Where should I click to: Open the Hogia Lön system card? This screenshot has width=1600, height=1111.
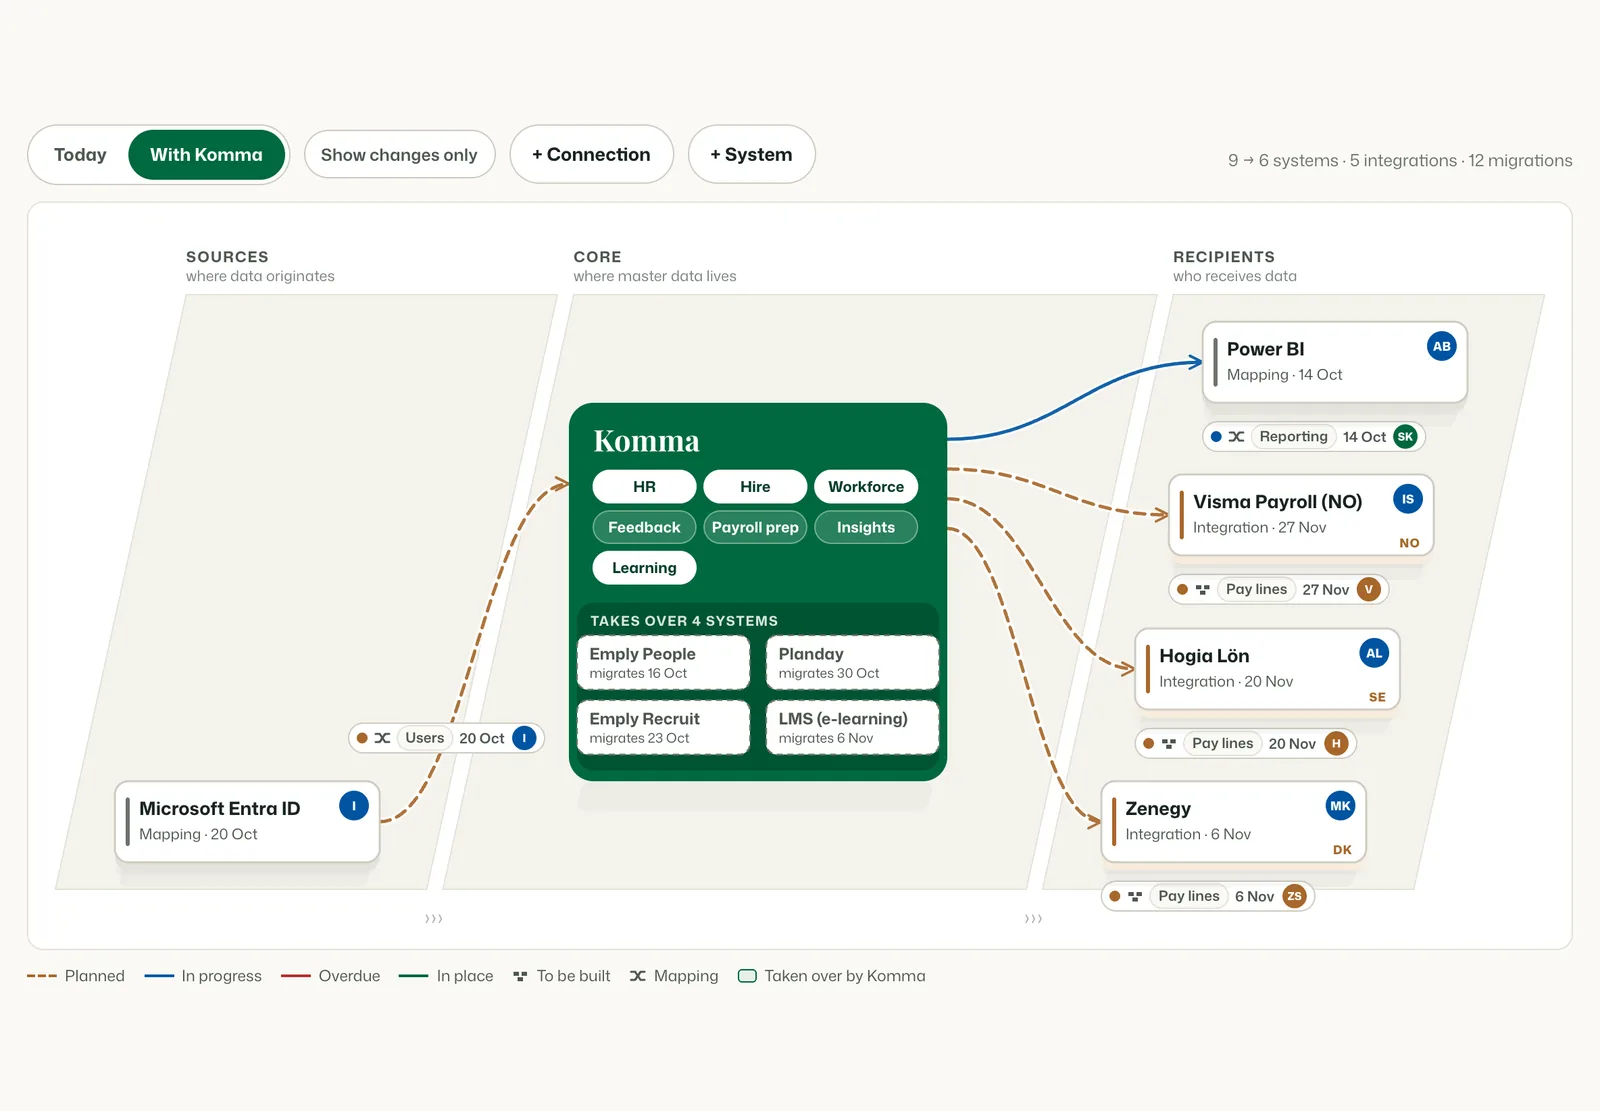1267,669
